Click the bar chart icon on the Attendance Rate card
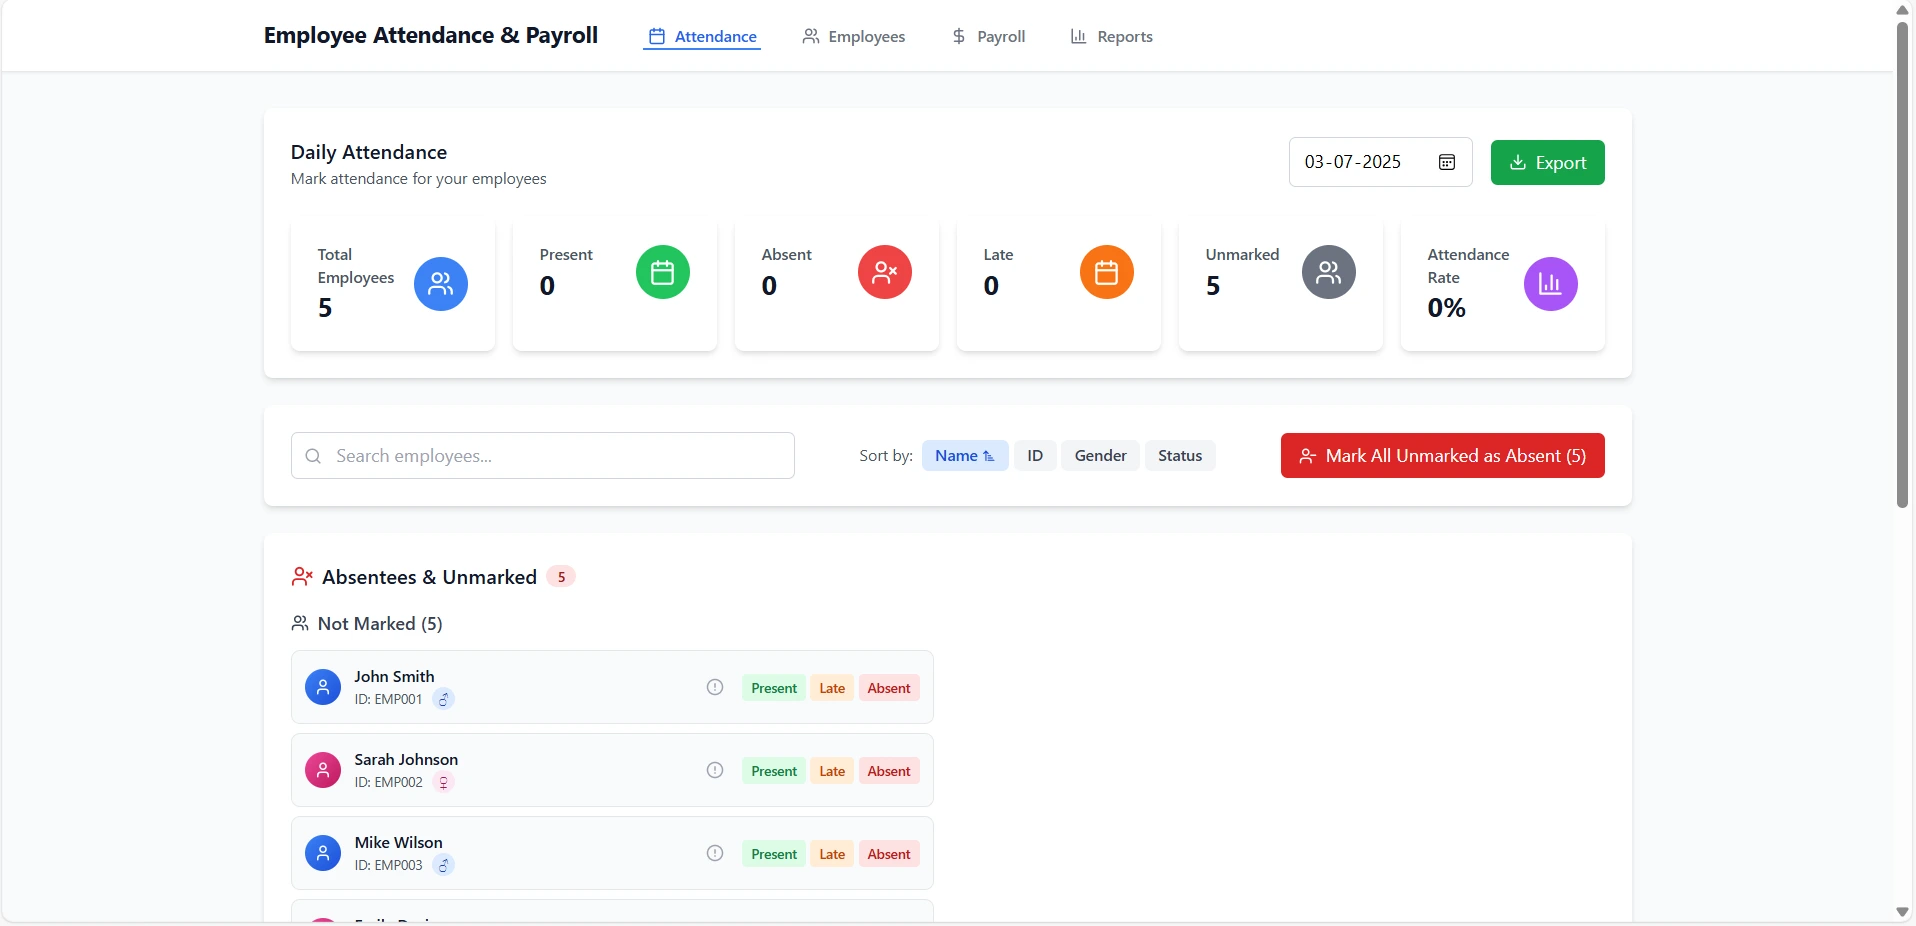 tap(1549, 284)
